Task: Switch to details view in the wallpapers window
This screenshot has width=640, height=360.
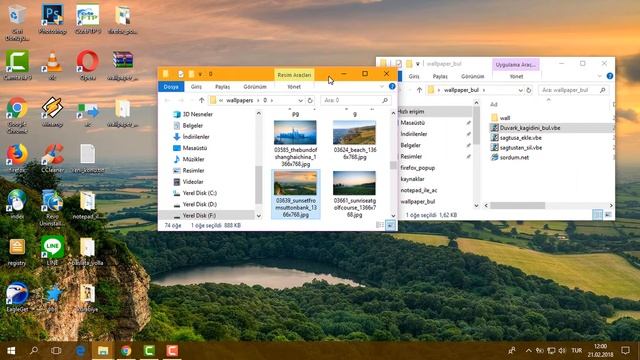Action: click(x=380, y=225)
